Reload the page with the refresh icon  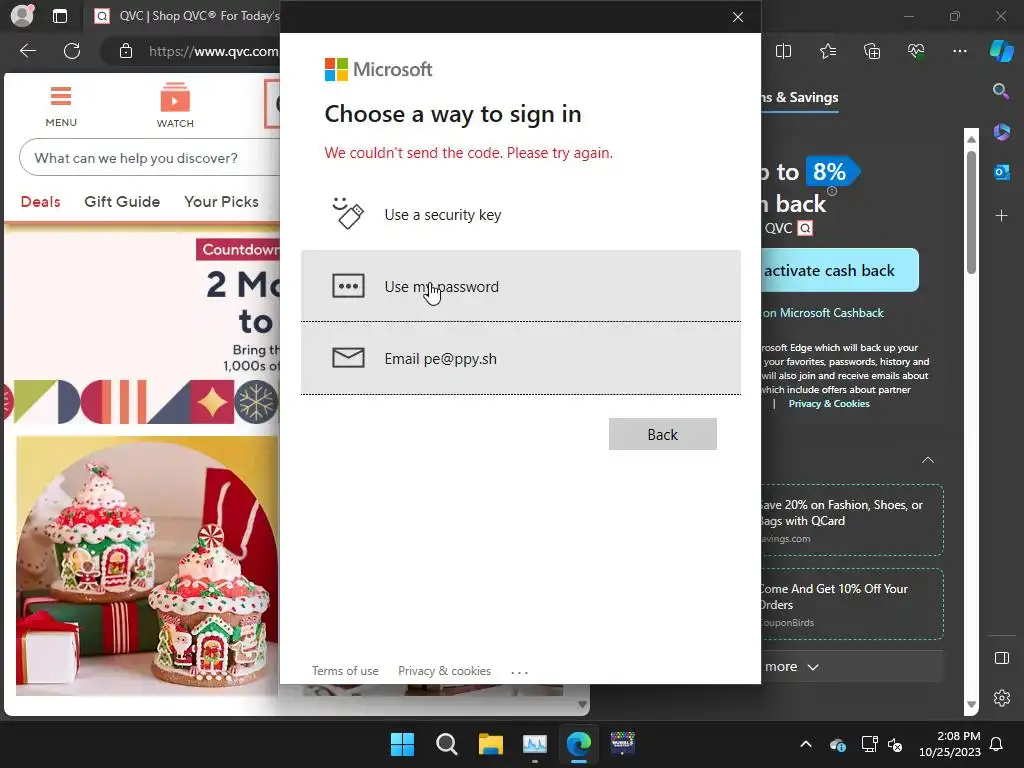[72, 51]
